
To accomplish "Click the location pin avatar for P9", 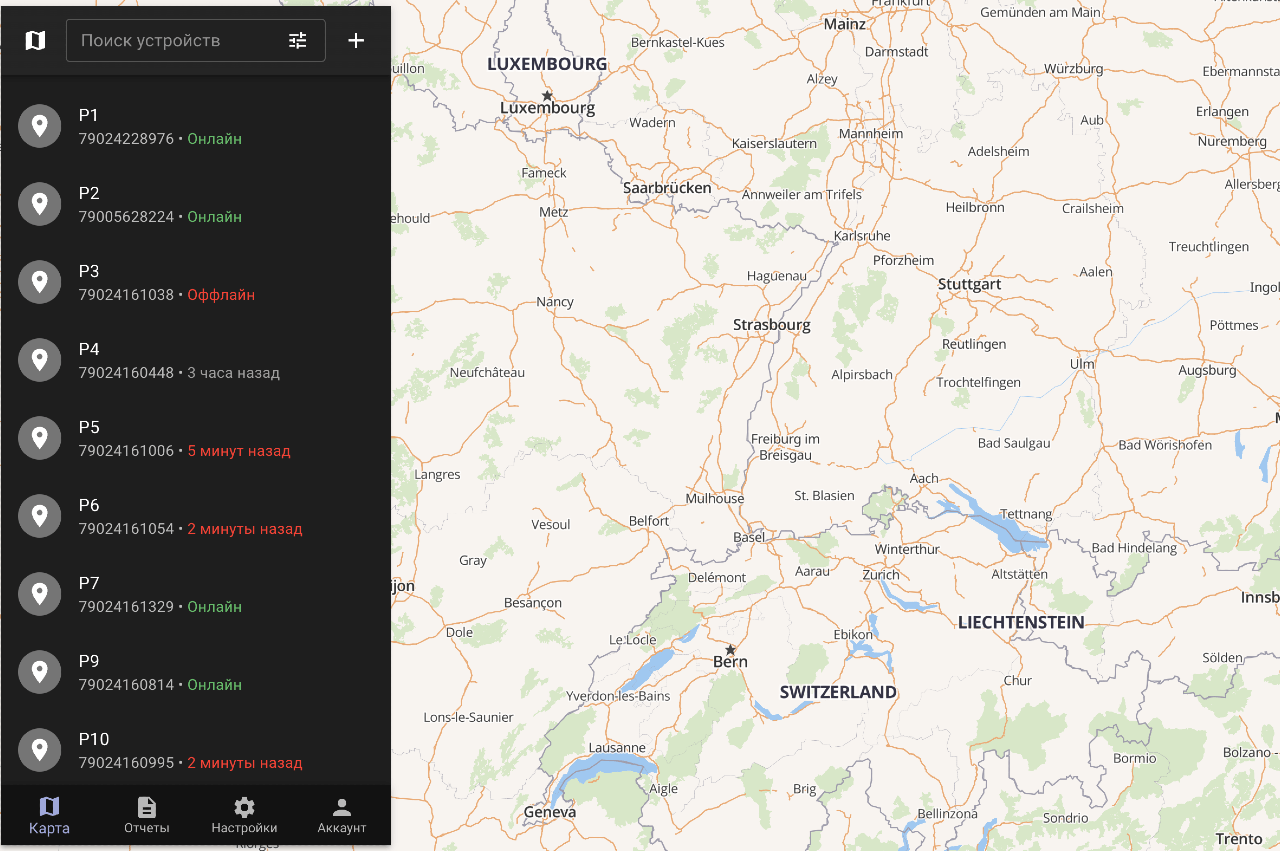I will [x=40, y=672].
